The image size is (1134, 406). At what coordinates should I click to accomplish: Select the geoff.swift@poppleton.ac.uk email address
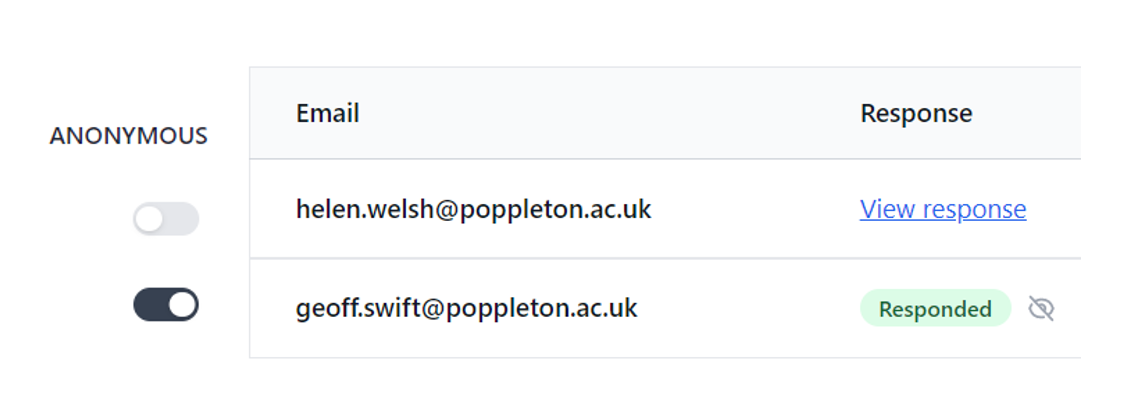pyautogui.click(x=466, y=308)
